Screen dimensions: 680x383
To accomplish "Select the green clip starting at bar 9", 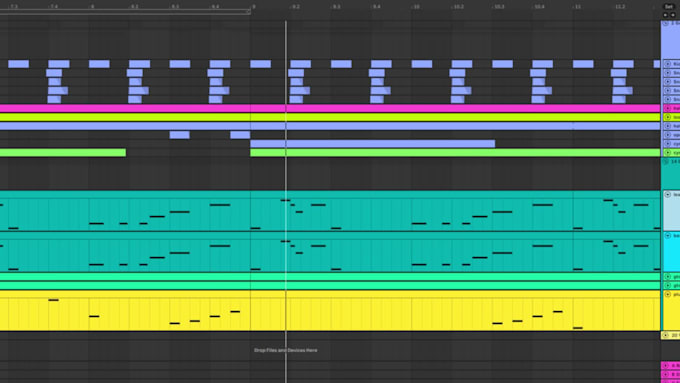I will point(455,153).
